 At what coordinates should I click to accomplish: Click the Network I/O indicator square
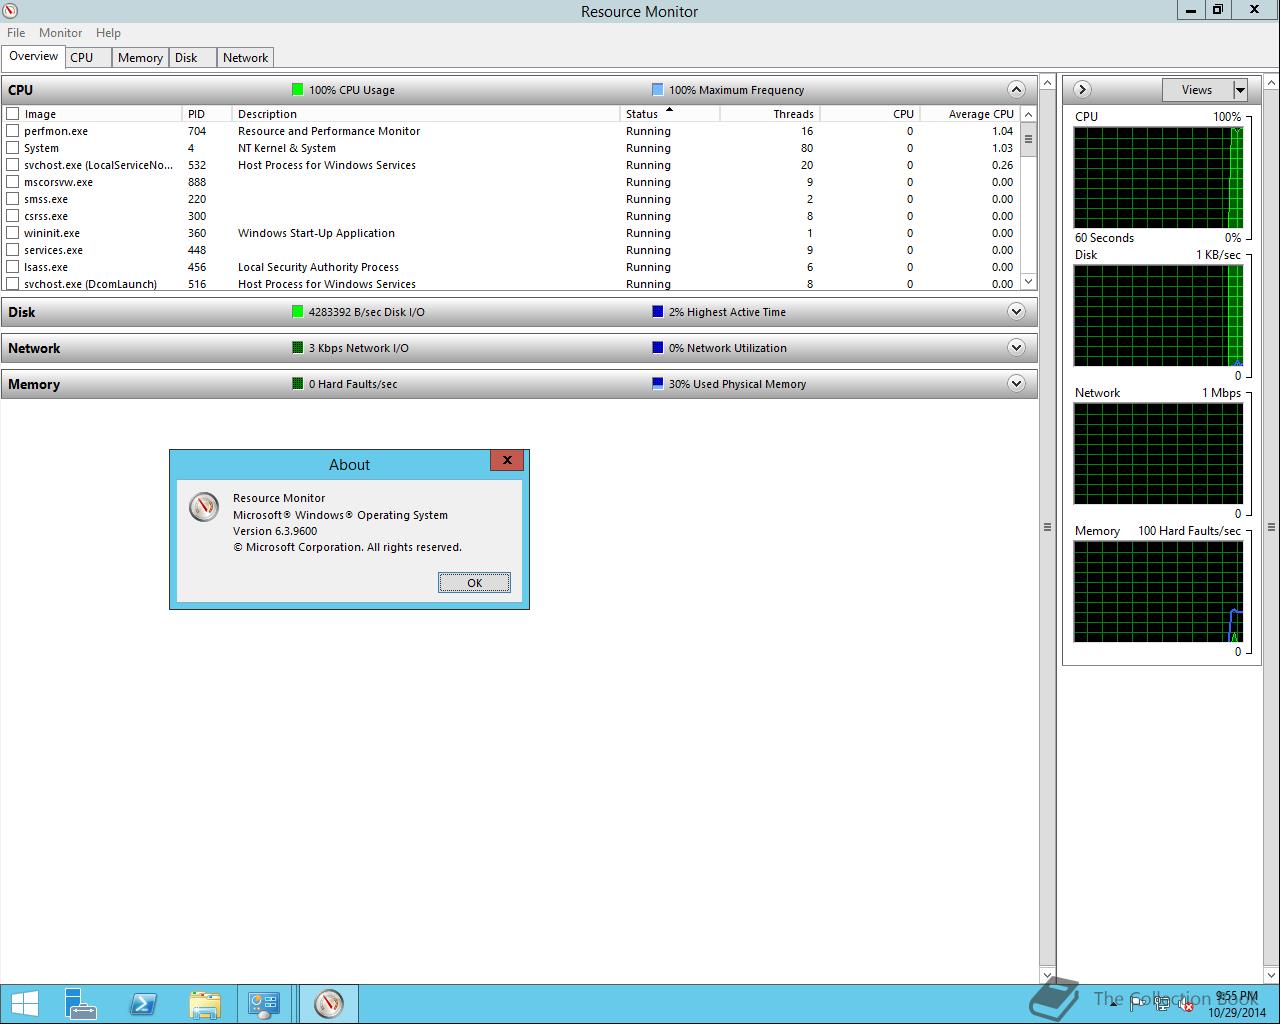click(x=297, y=347)
